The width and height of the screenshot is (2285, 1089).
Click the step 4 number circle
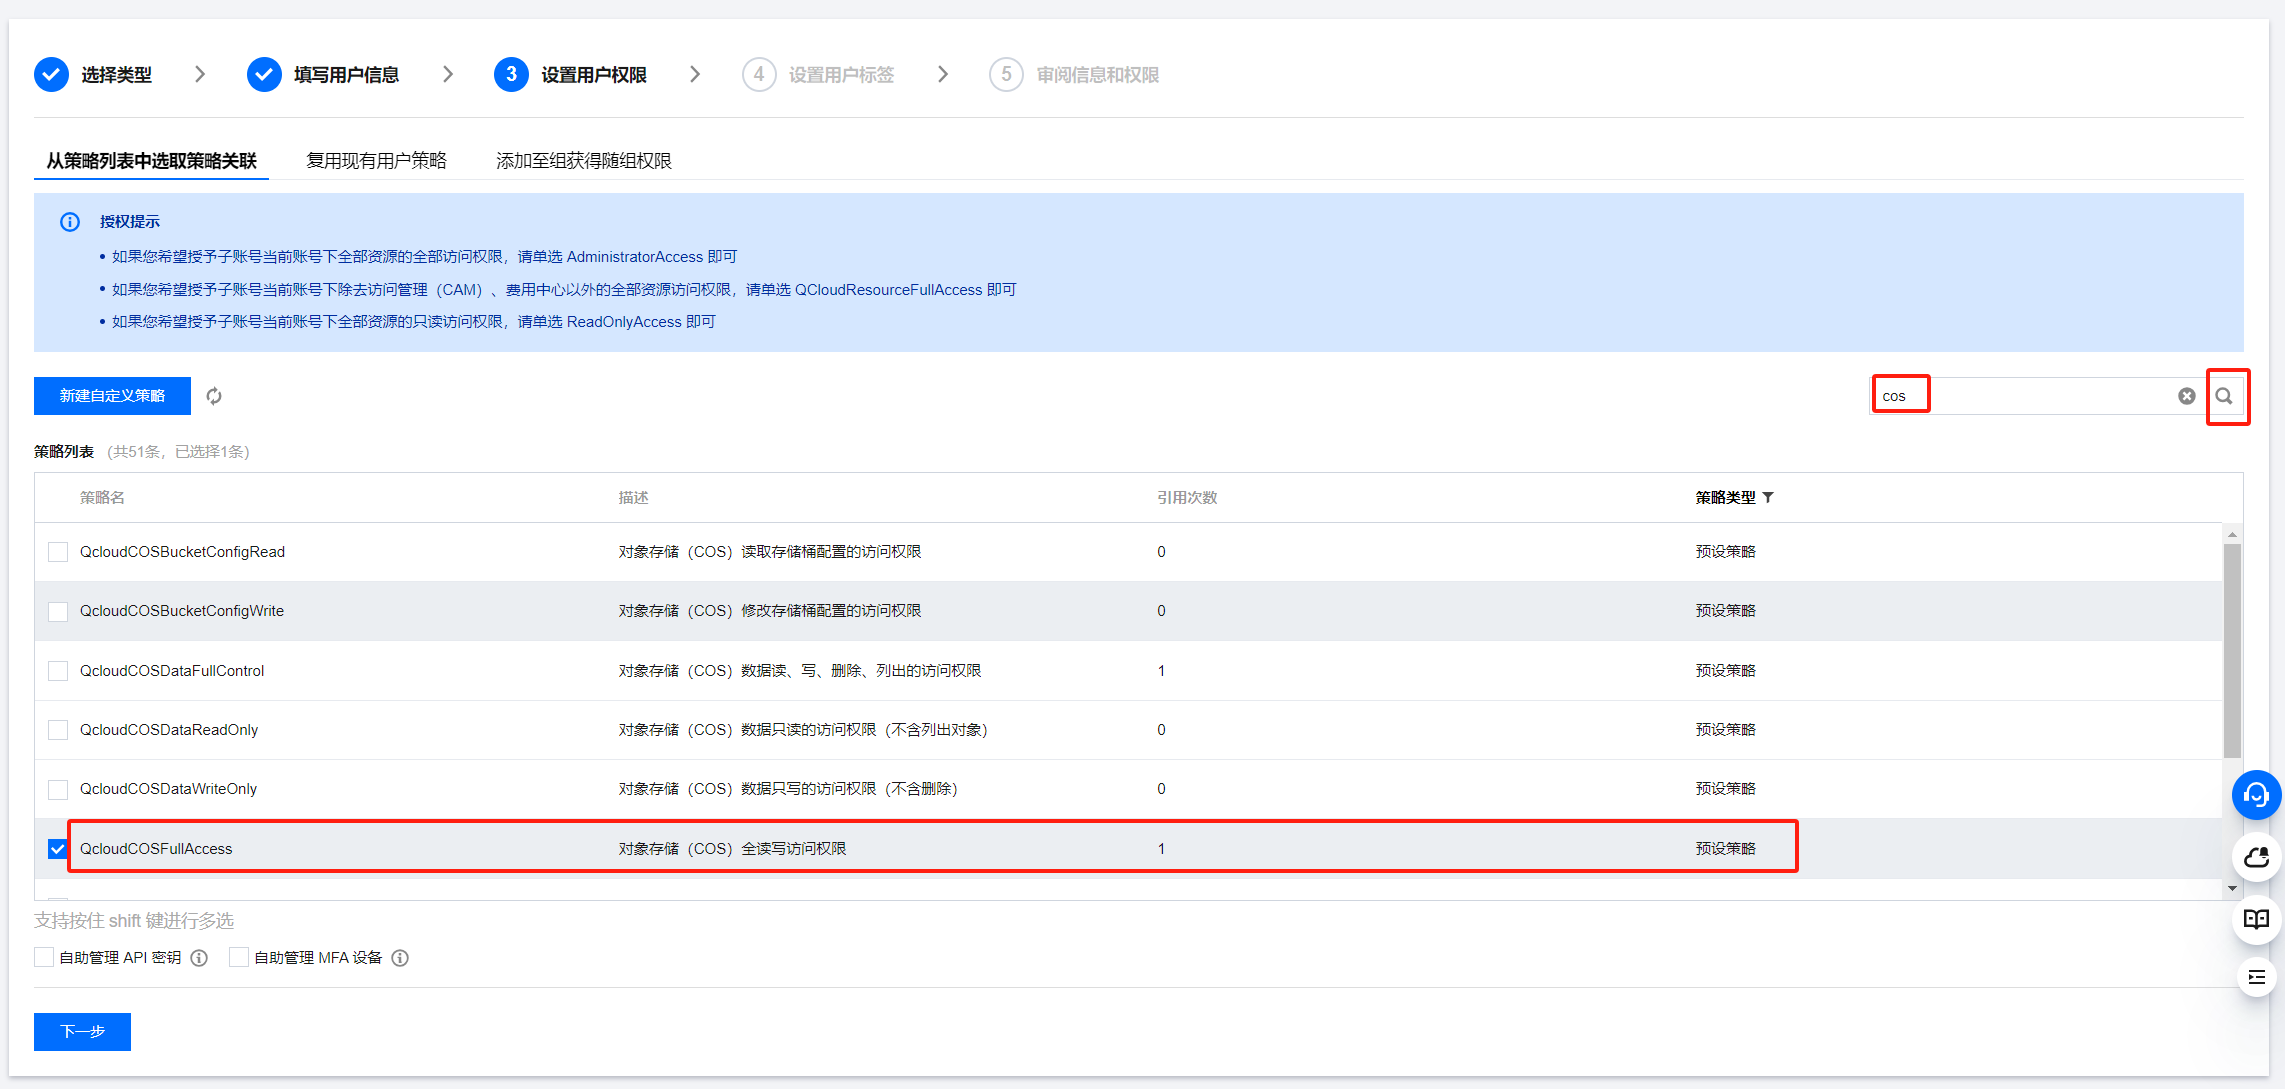759,74
